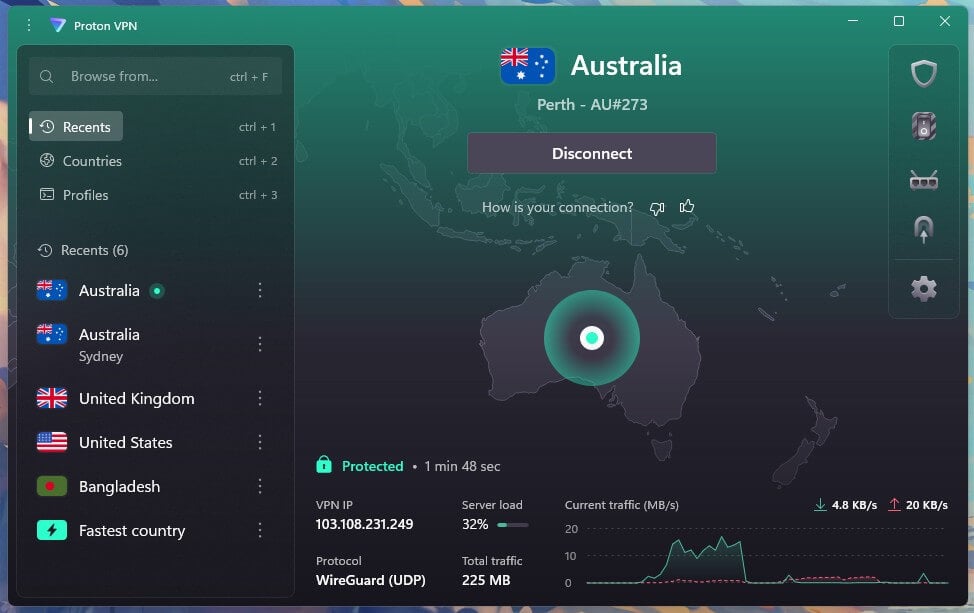The height and width of the screenshot is (613, 974).
Task: Click the search magnifier icon
Action: coord(47,76)
